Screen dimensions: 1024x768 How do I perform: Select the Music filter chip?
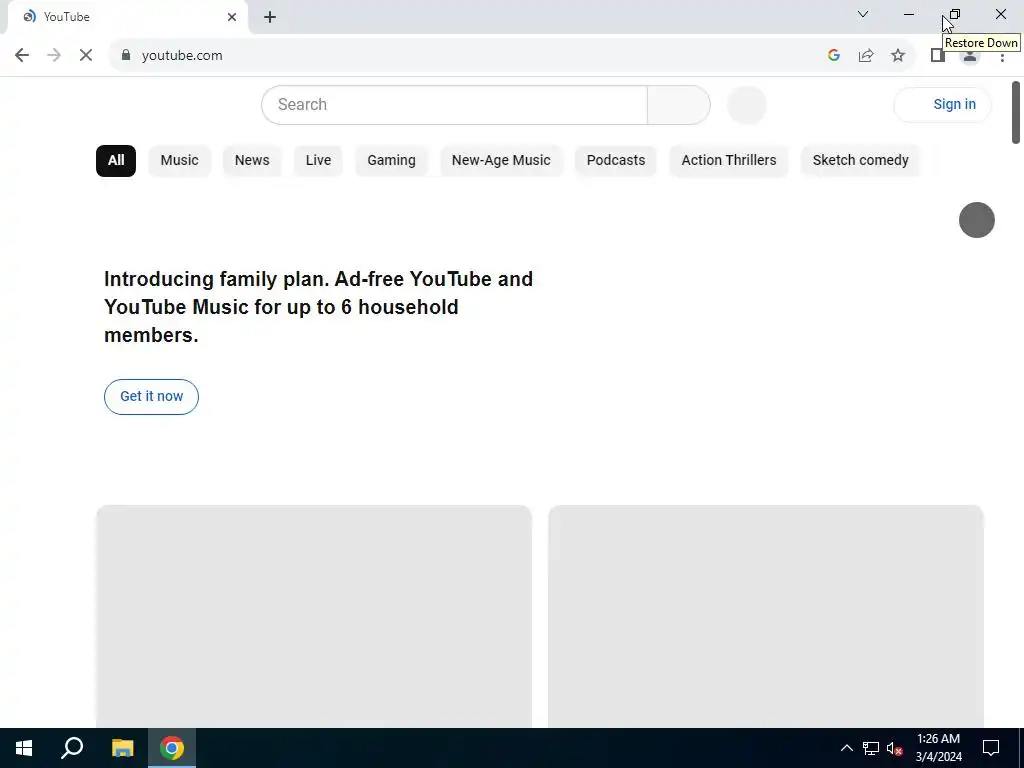click(x=180, y=161)
